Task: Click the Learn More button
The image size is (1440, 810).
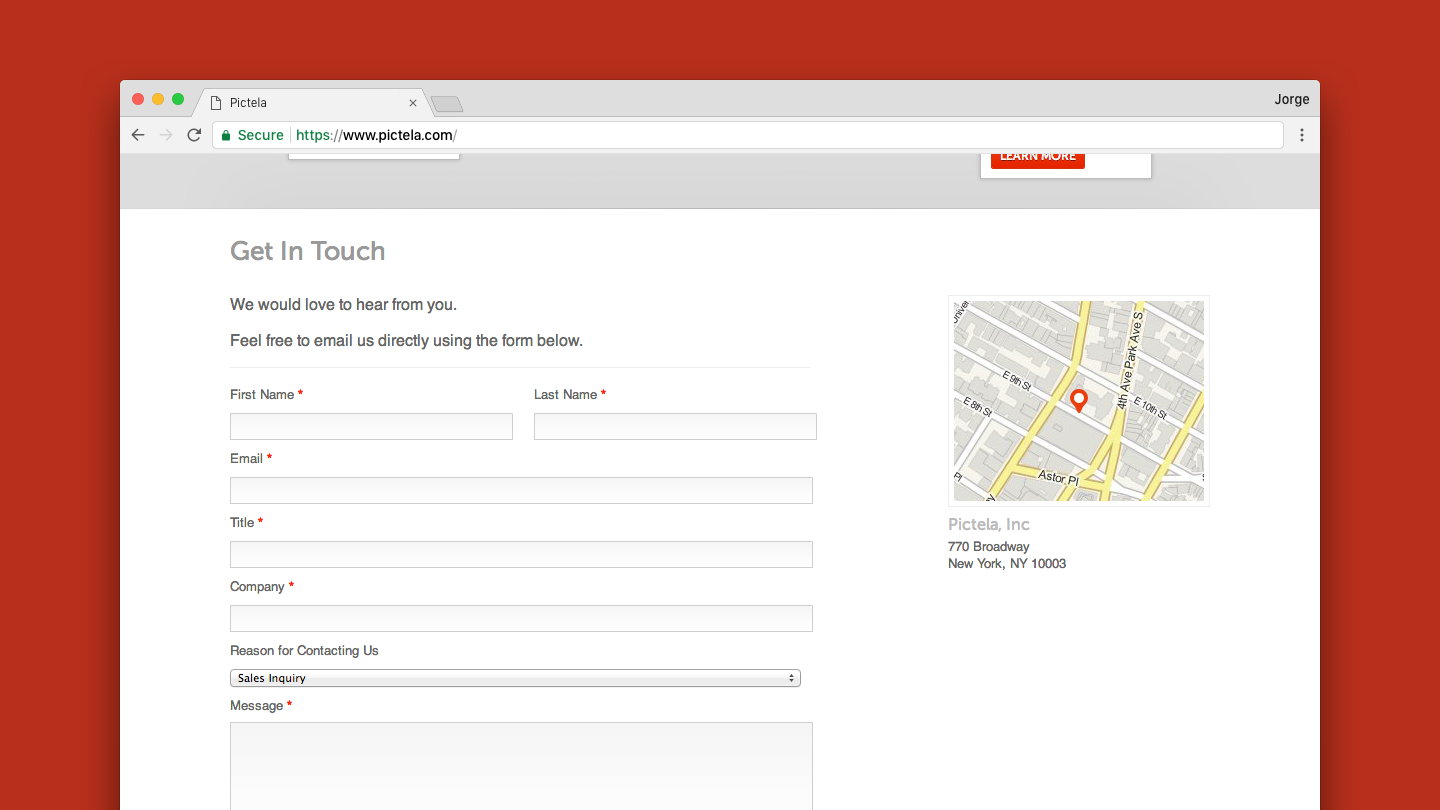Action: pyautogui.click(x=1037, y=158)
